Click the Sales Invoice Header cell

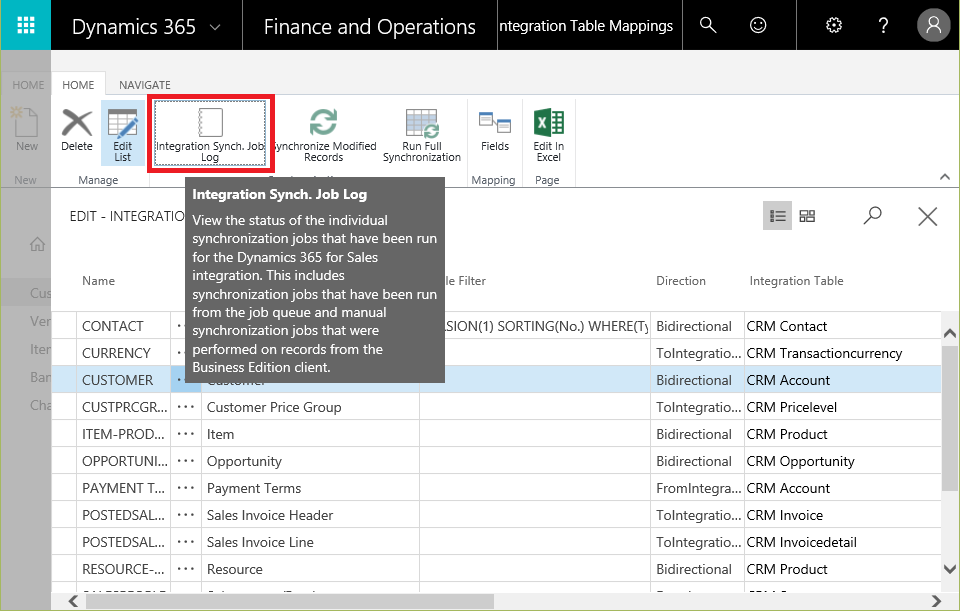[310, 515]
